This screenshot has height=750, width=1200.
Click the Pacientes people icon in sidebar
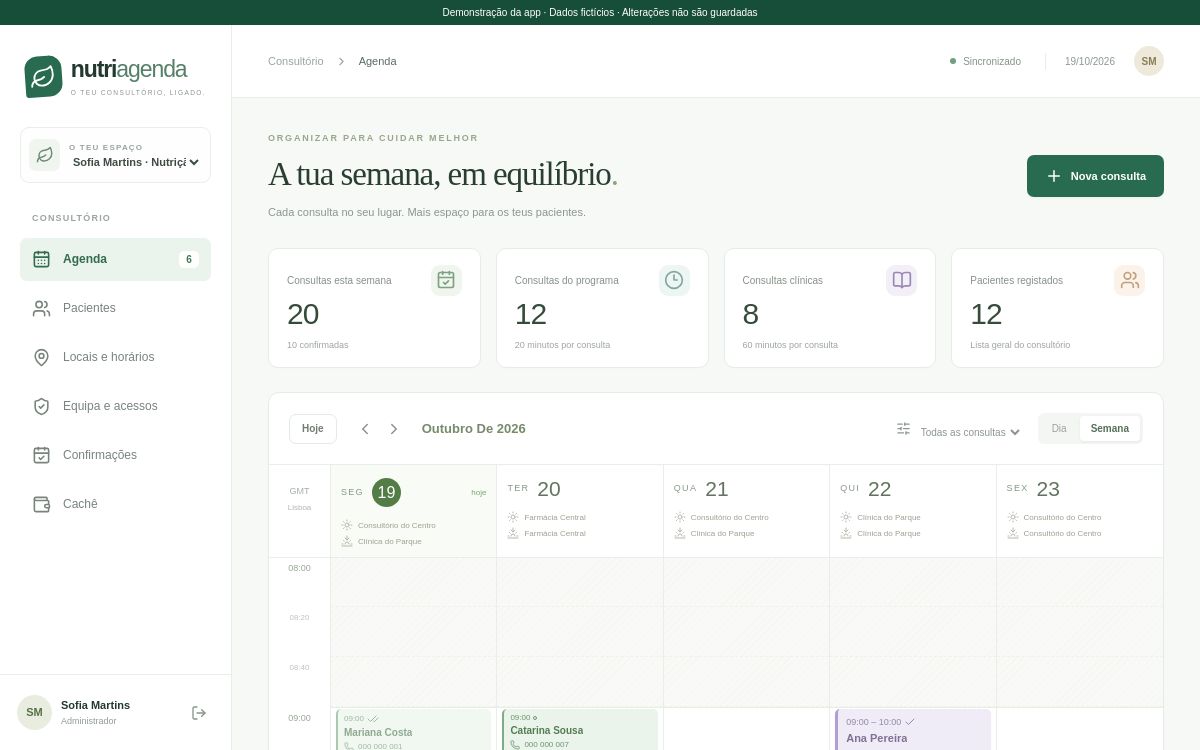41,308
